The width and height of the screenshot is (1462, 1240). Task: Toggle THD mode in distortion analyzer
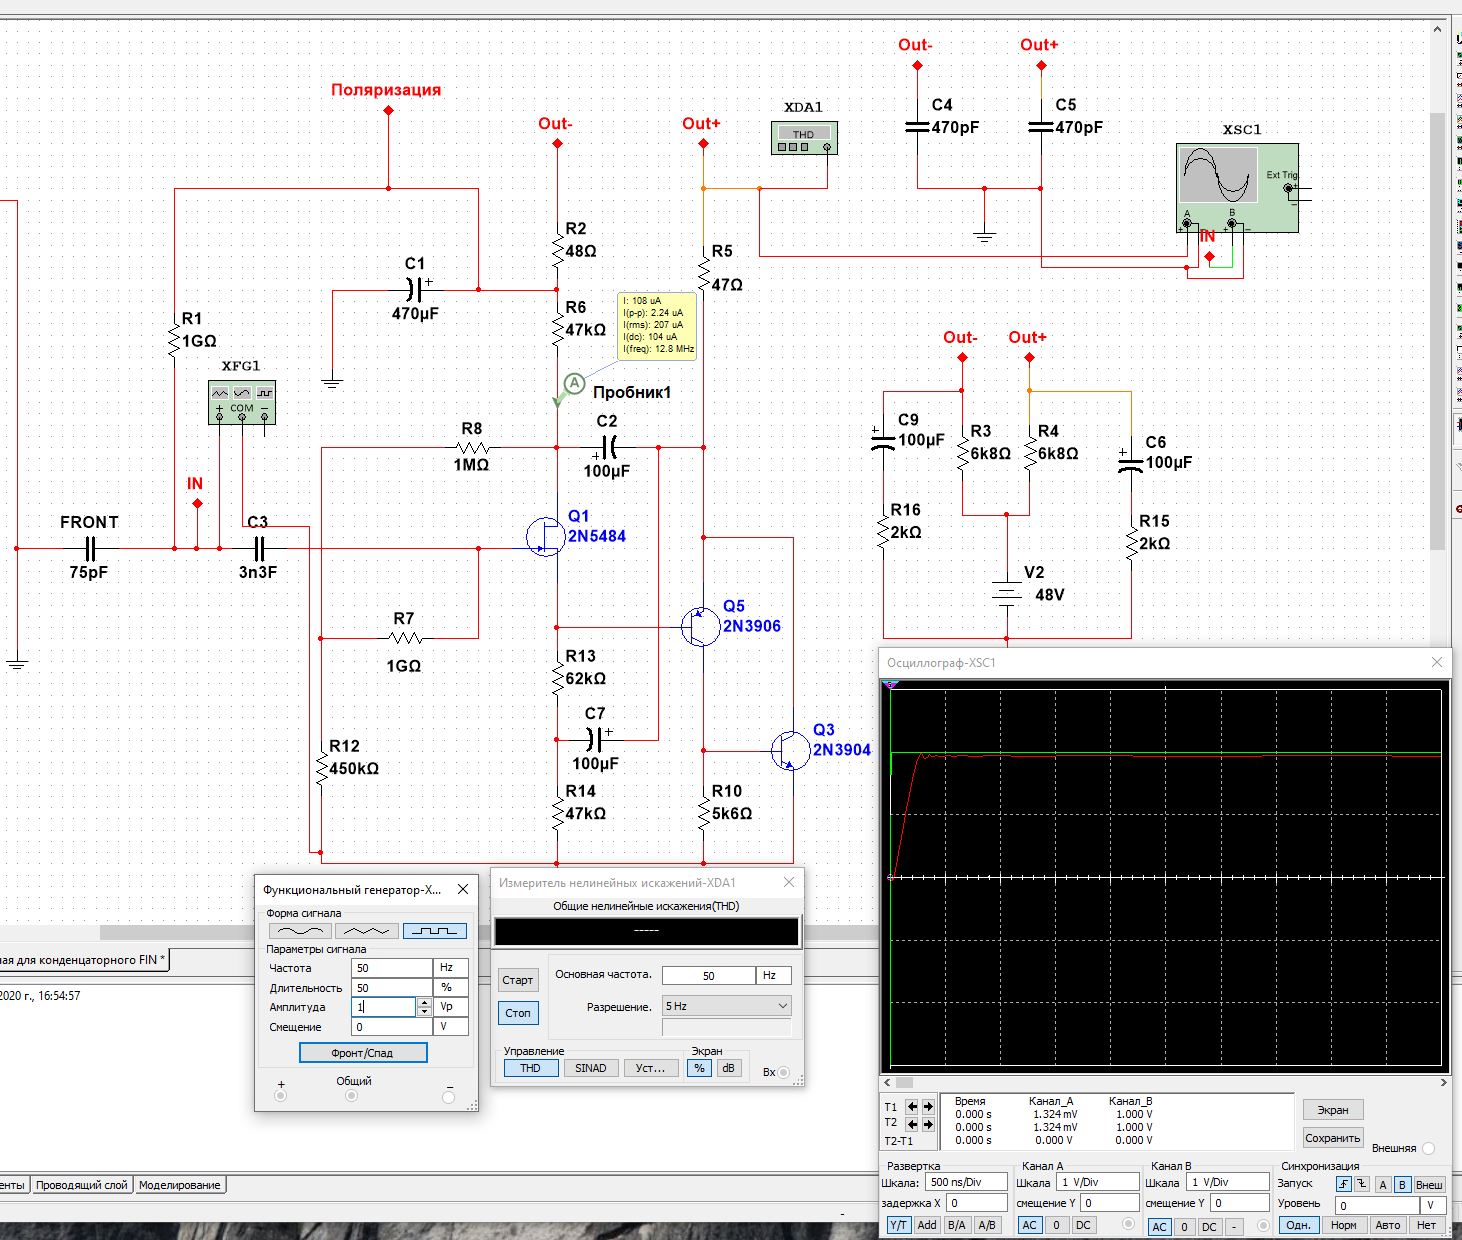click(530, 1068)
